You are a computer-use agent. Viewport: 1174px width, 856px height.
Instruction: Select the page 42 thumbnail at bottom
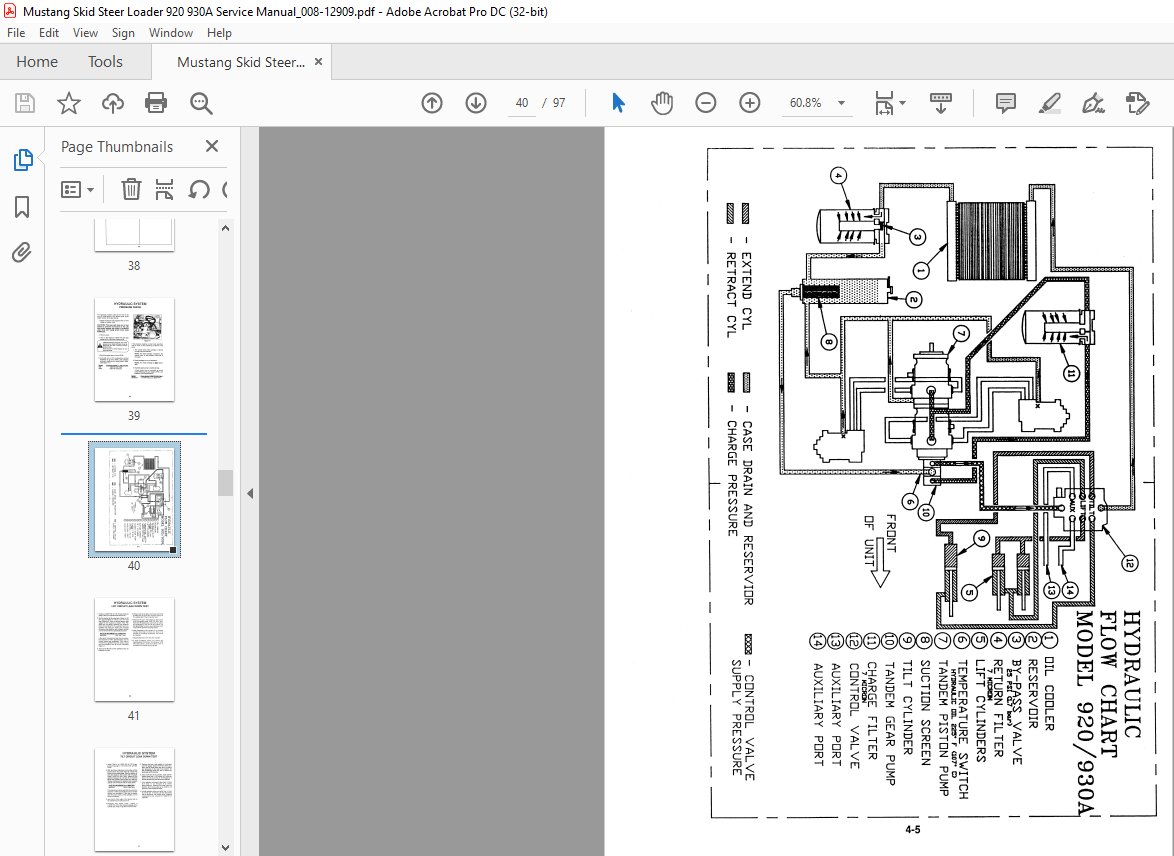pyautogui.click(x=134, y=799)
